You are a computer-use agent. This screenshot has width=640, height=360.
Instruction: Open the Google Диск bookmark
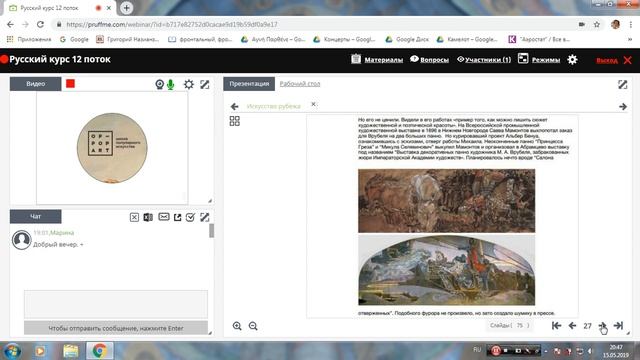[x=407, y=39]
